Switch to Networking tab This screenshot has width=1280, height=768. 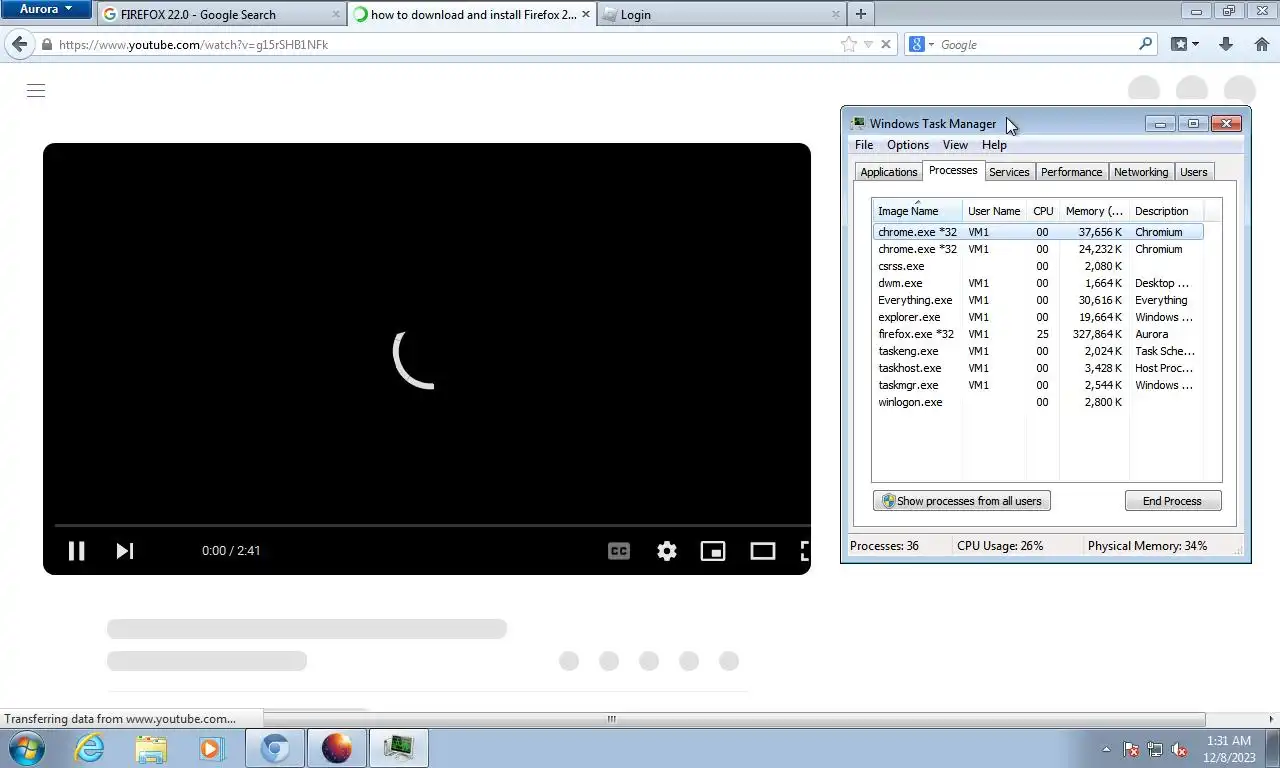[1141, 172]
